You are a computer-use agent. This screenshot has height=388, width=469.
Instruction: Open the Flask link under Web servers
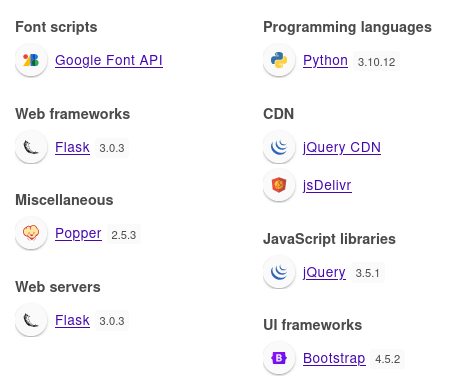click(72, 320)
